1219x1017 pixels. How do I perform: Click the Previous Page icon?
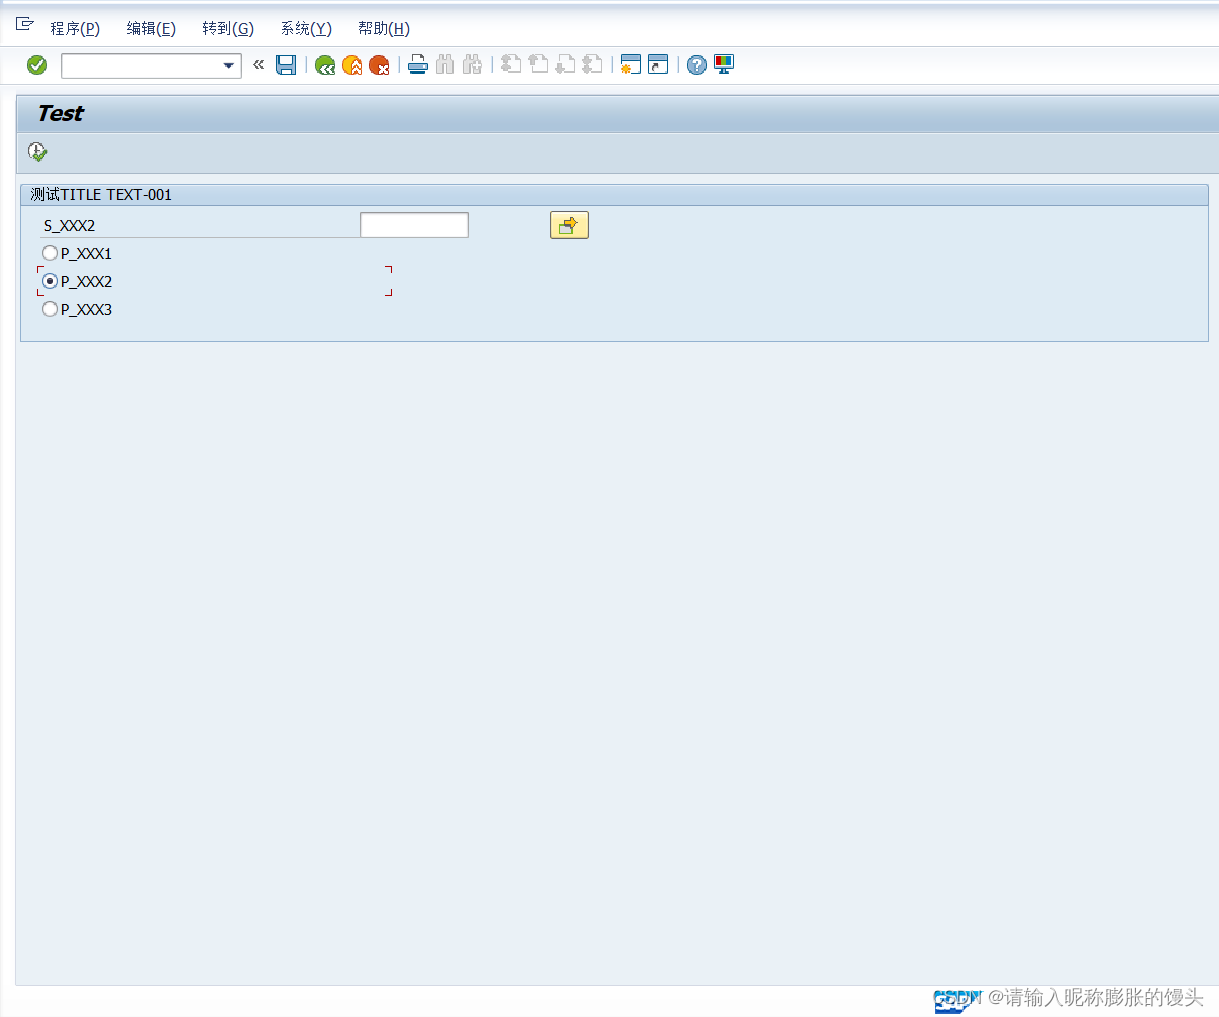click(x=538, y=65)
